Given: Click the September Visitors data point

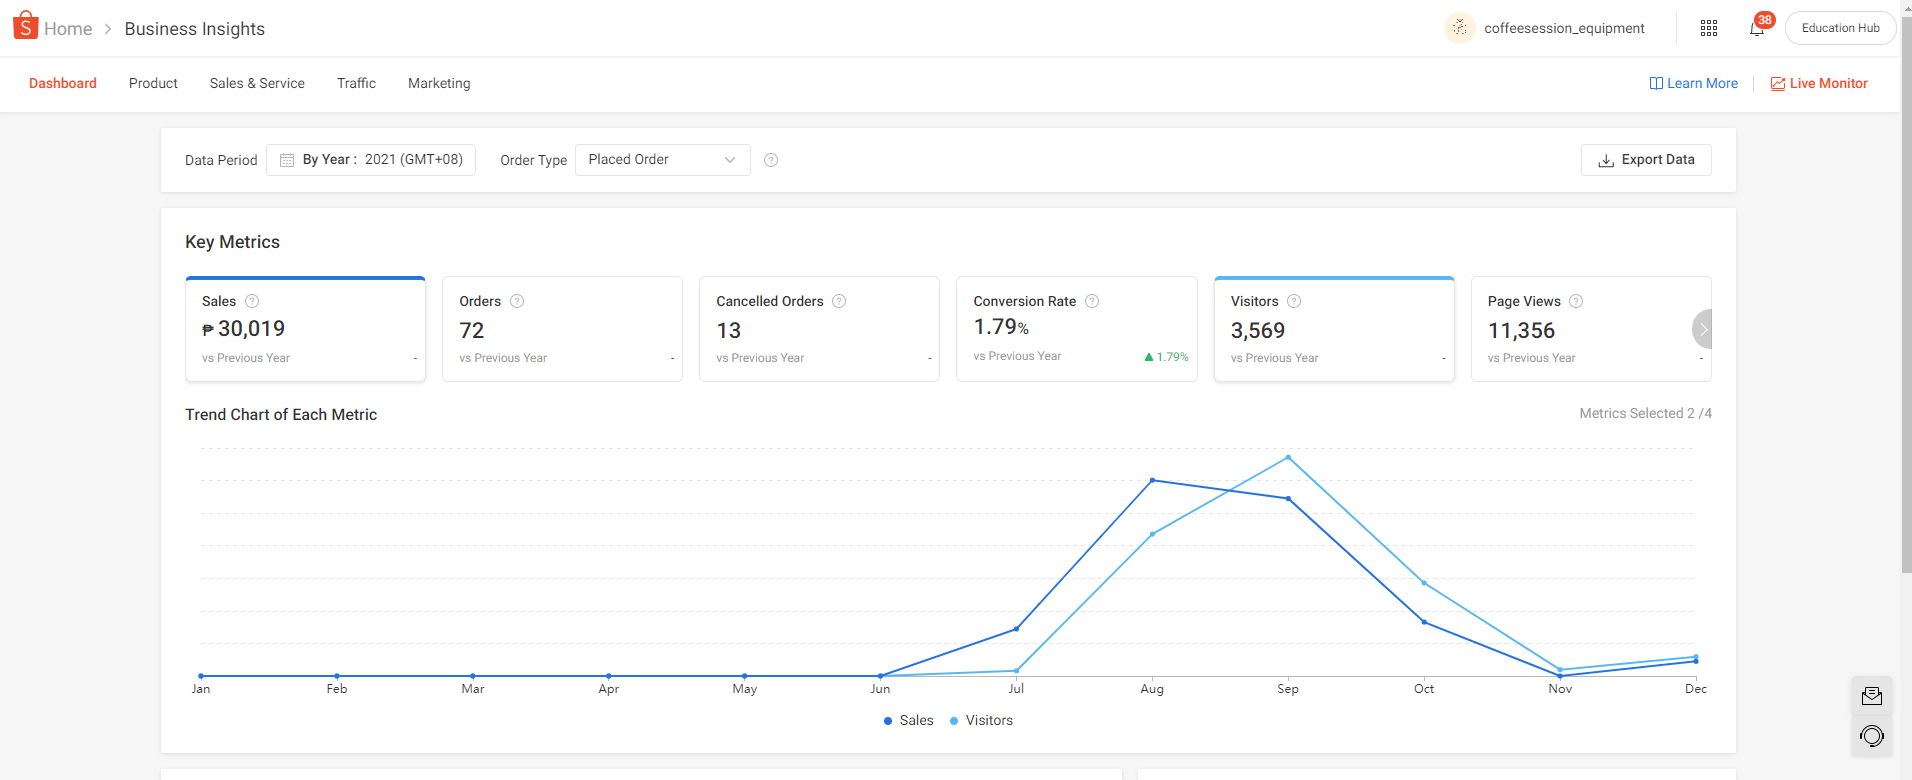Looking at the screenshot, I should (x=1288, y=458).
